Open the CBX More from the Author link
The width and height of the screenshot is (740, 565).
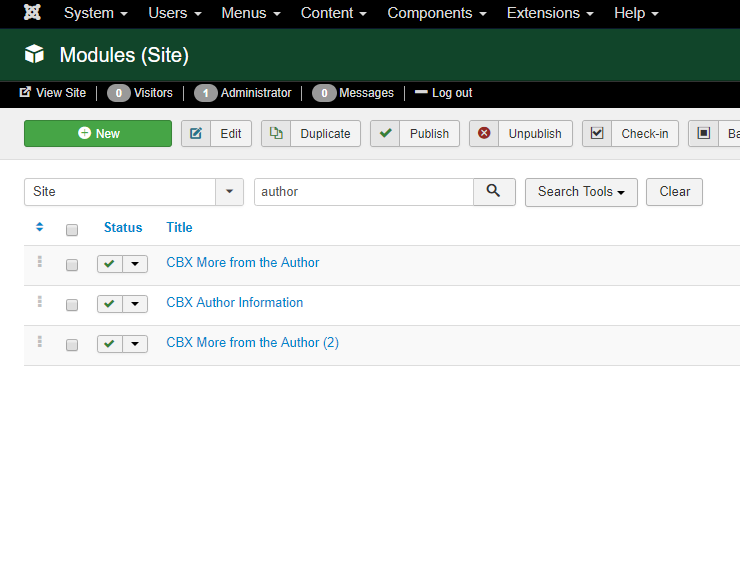pos(243,262)
